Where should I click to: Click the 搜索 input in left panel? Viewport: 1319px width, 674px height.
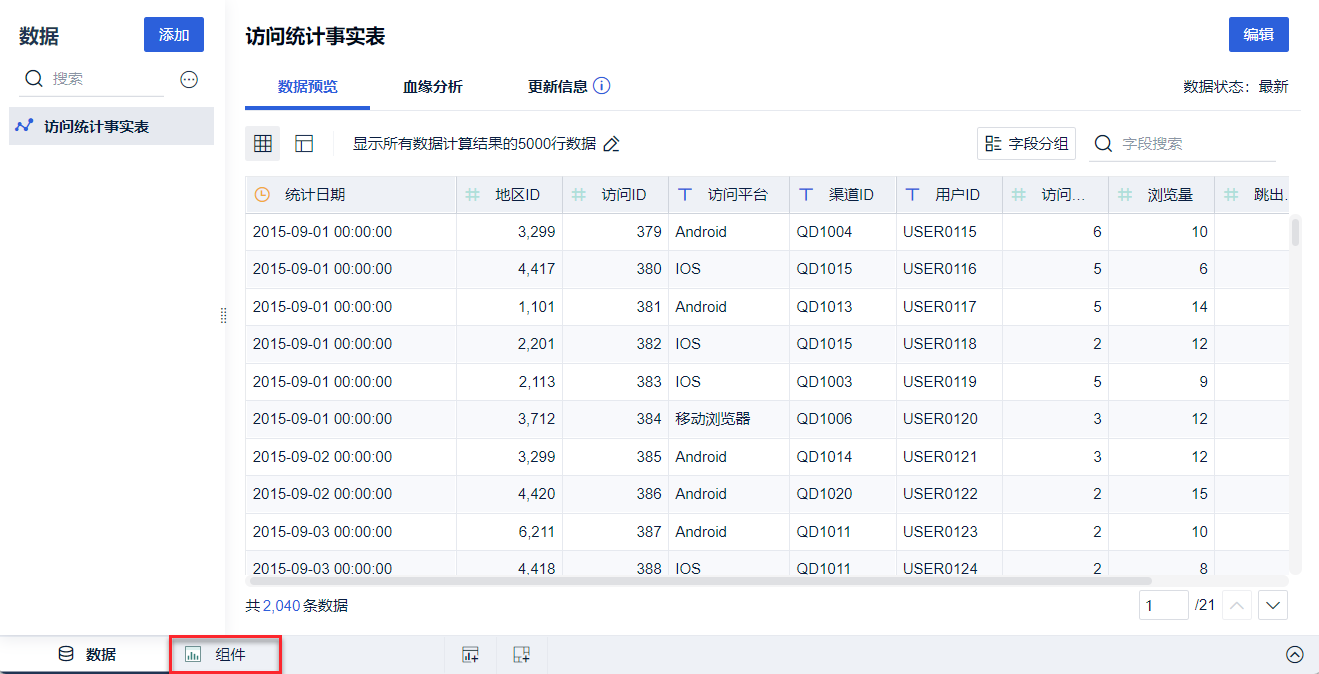click(x=105, y=79)
